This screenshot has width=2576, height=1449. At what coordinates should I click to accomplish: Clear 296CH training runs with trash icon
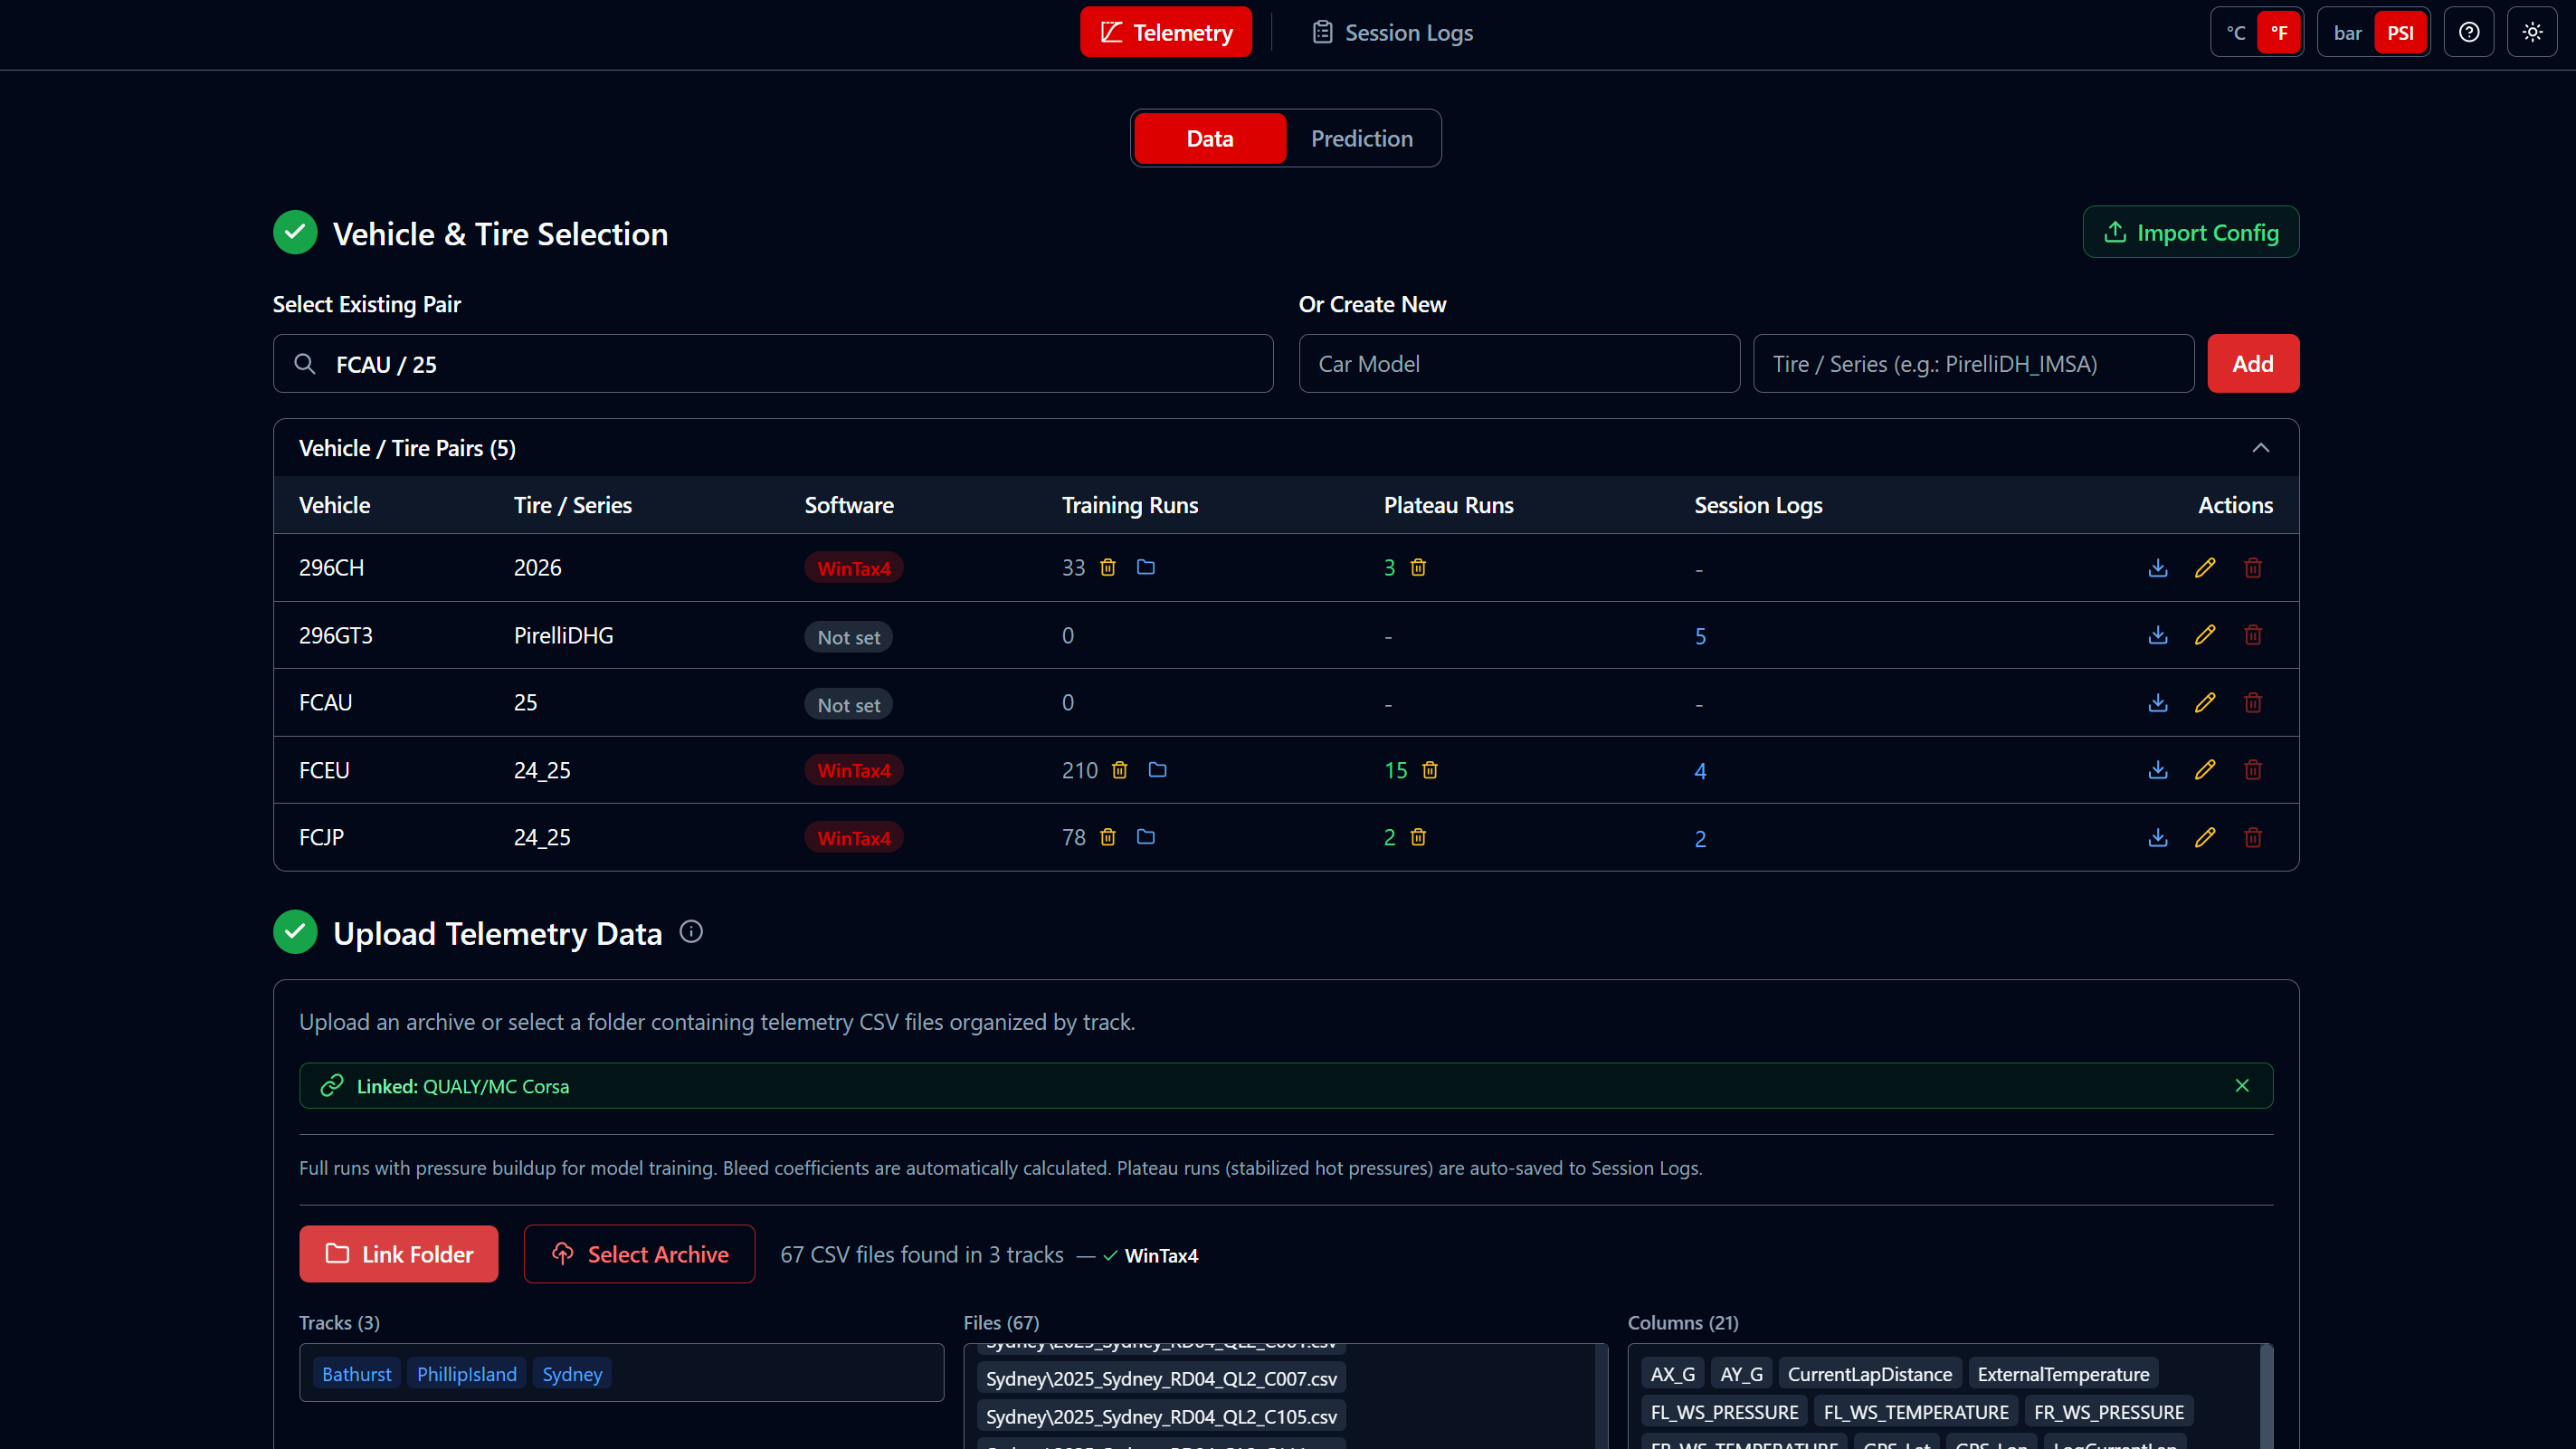(1108, 568)
